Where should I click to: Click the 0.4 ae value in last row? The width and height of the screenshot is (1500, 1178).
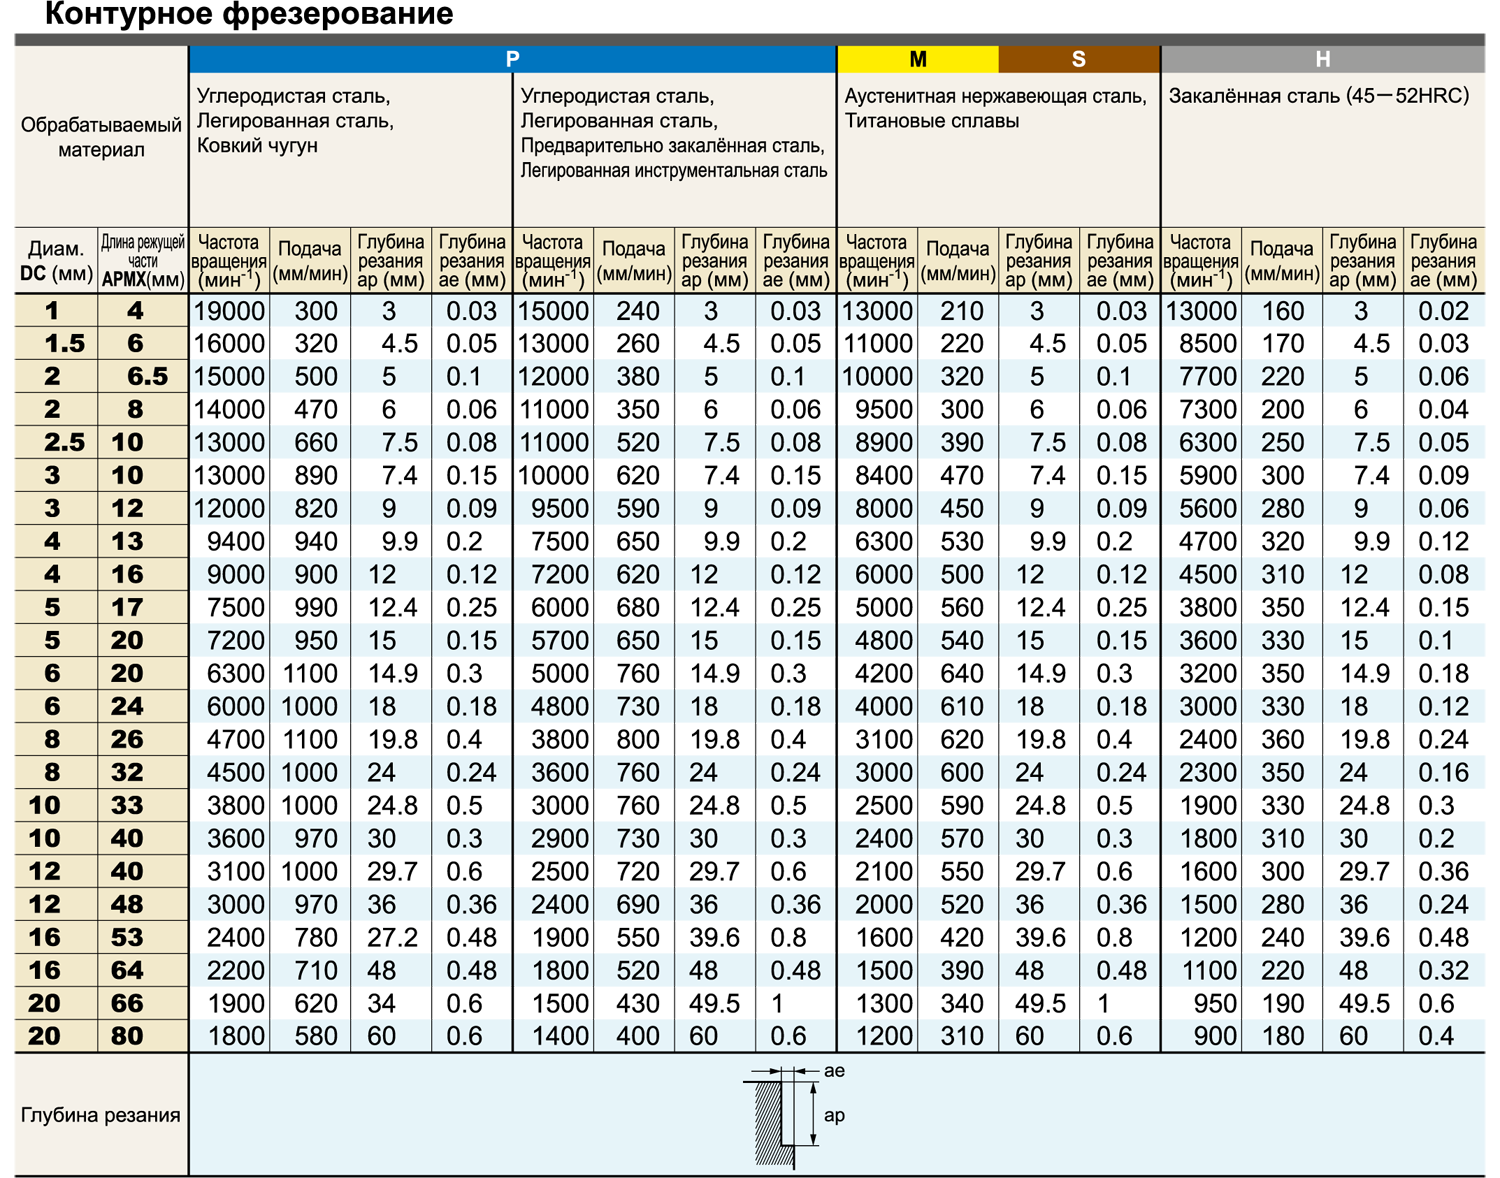[x=1436, y=1036]
